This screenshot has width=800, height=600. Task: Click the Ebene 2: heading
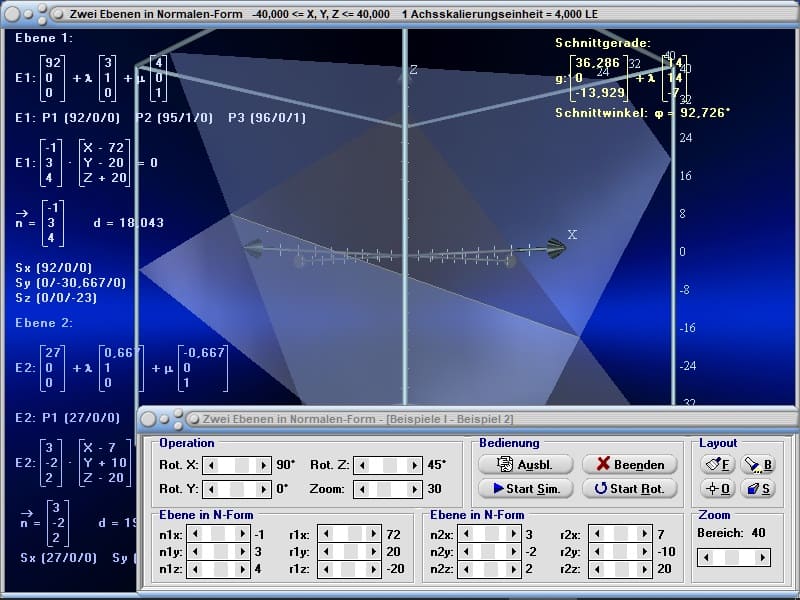(x=44, y=323)
